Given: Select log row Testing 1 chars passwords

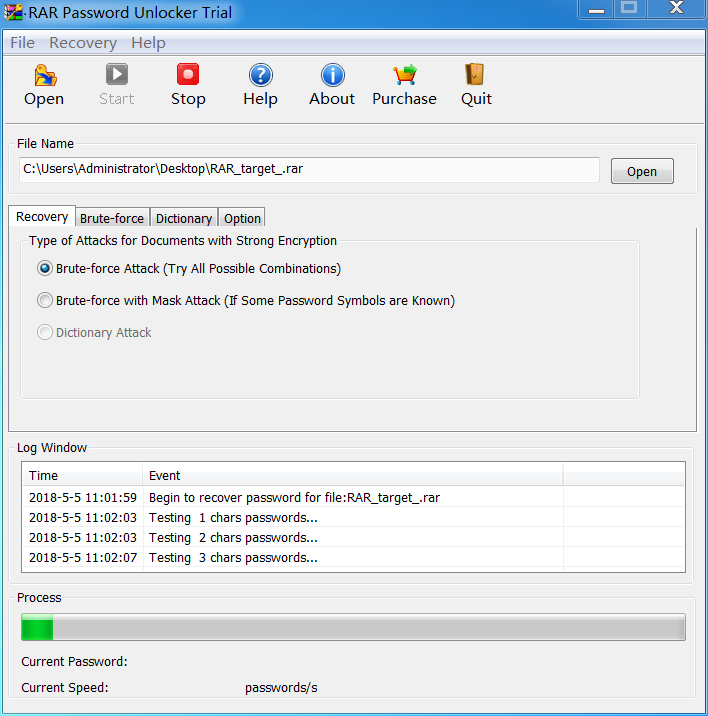Looking at the screenshot, I should 354,517.
